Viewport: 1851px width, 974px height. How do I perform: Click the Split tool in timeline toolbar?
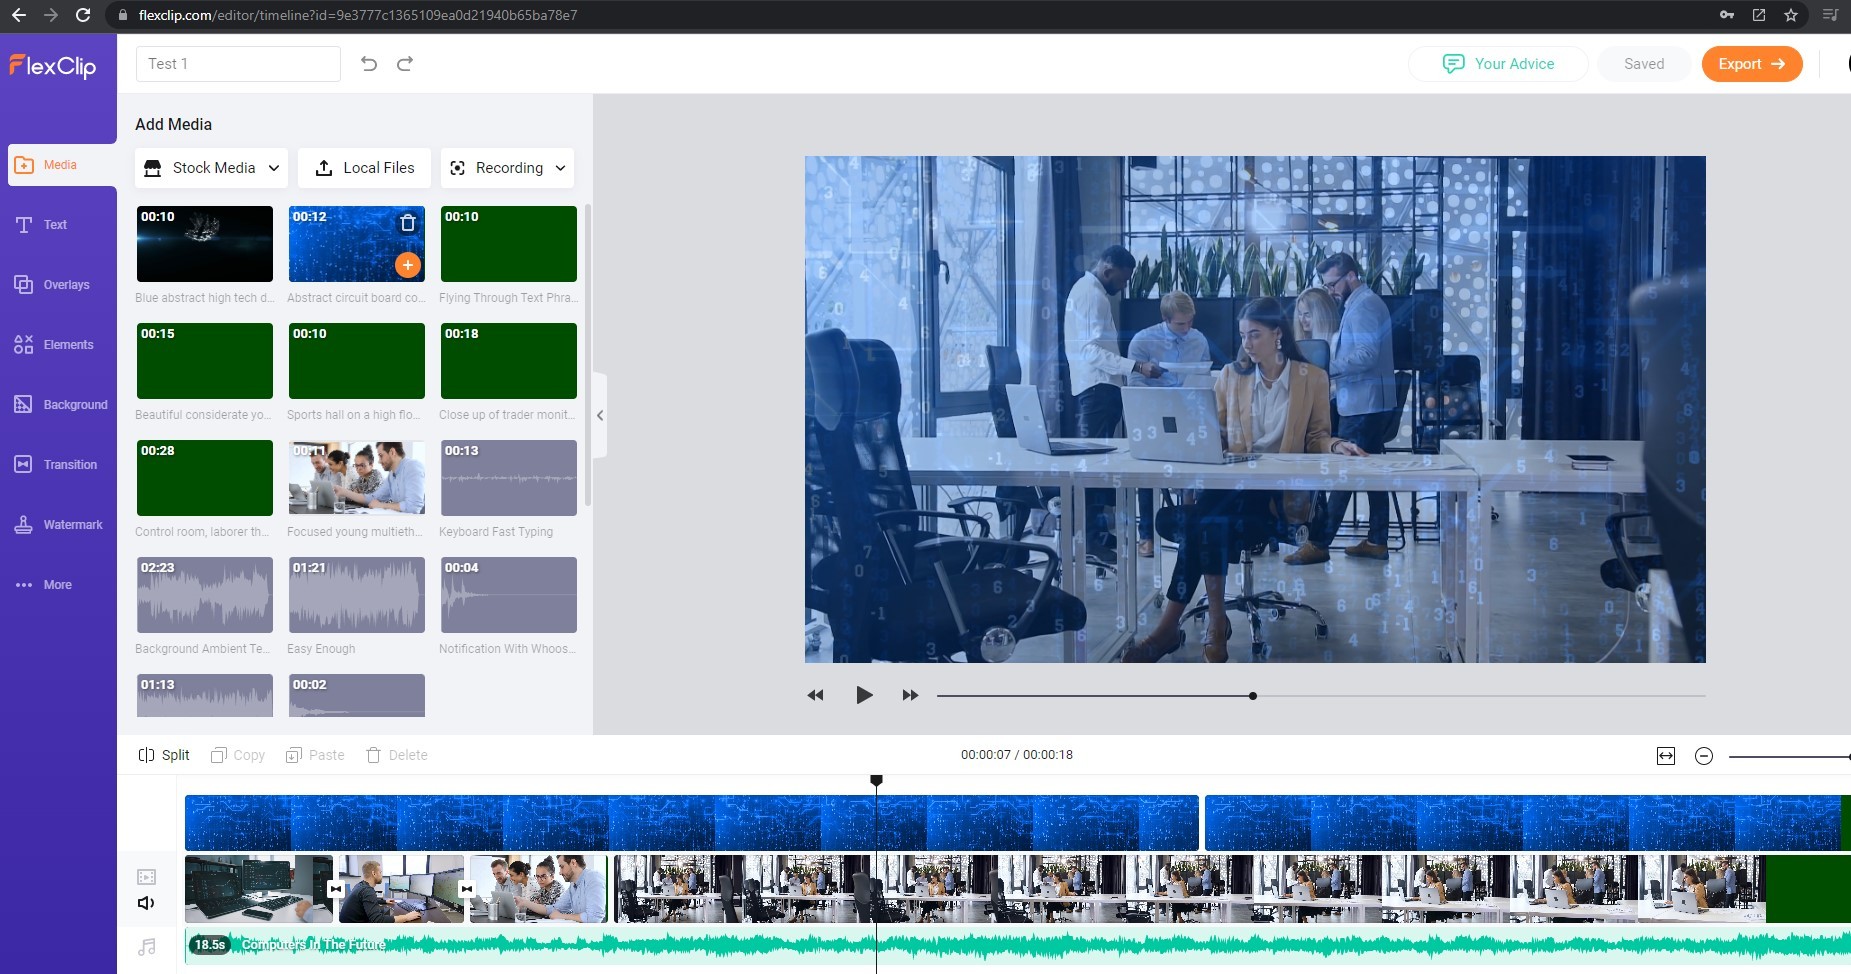point(164,755)
